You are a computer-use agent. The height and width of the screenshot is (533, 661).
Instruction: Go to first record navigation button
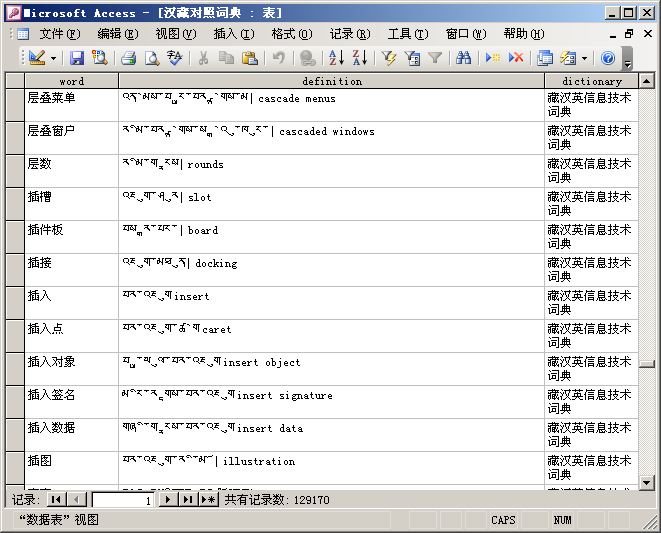click(56, 500)
